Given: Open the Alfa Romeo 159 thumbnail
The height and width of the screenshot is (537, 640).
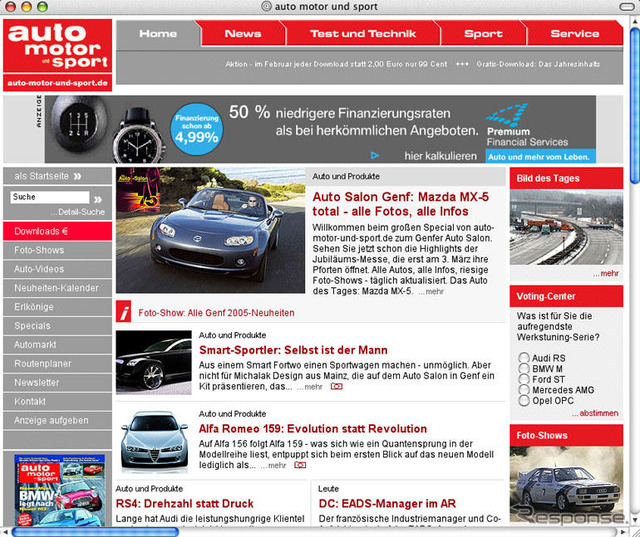Looking at the screenshot, I should tap(153, 442).
